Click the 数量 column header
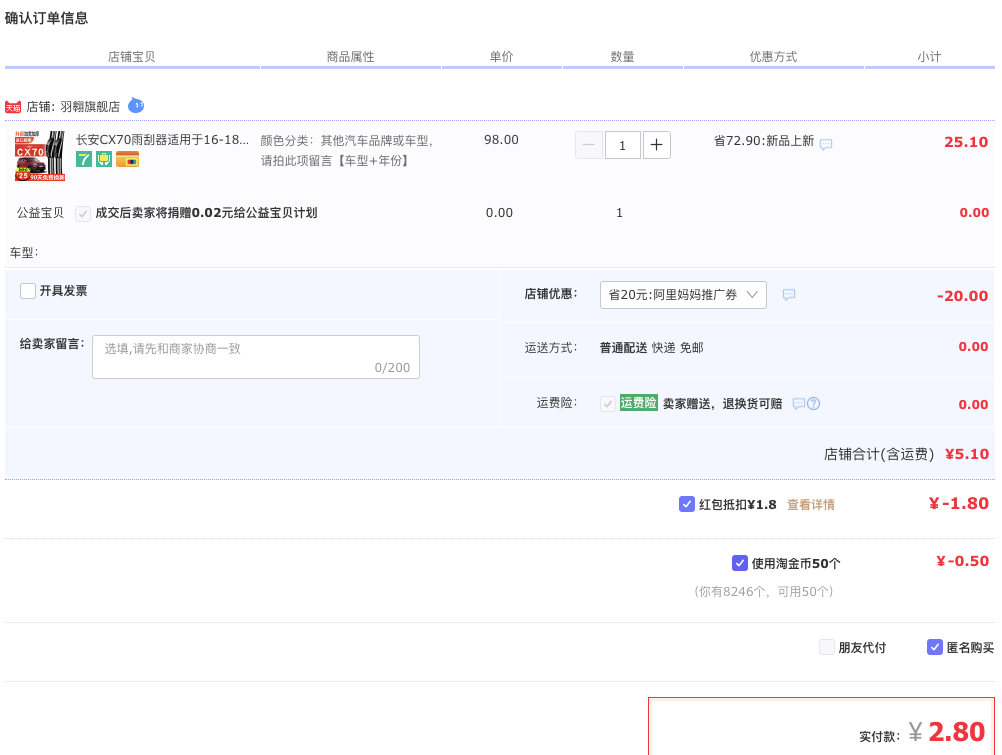This screenshot has height=755, width=1002. 622,57
